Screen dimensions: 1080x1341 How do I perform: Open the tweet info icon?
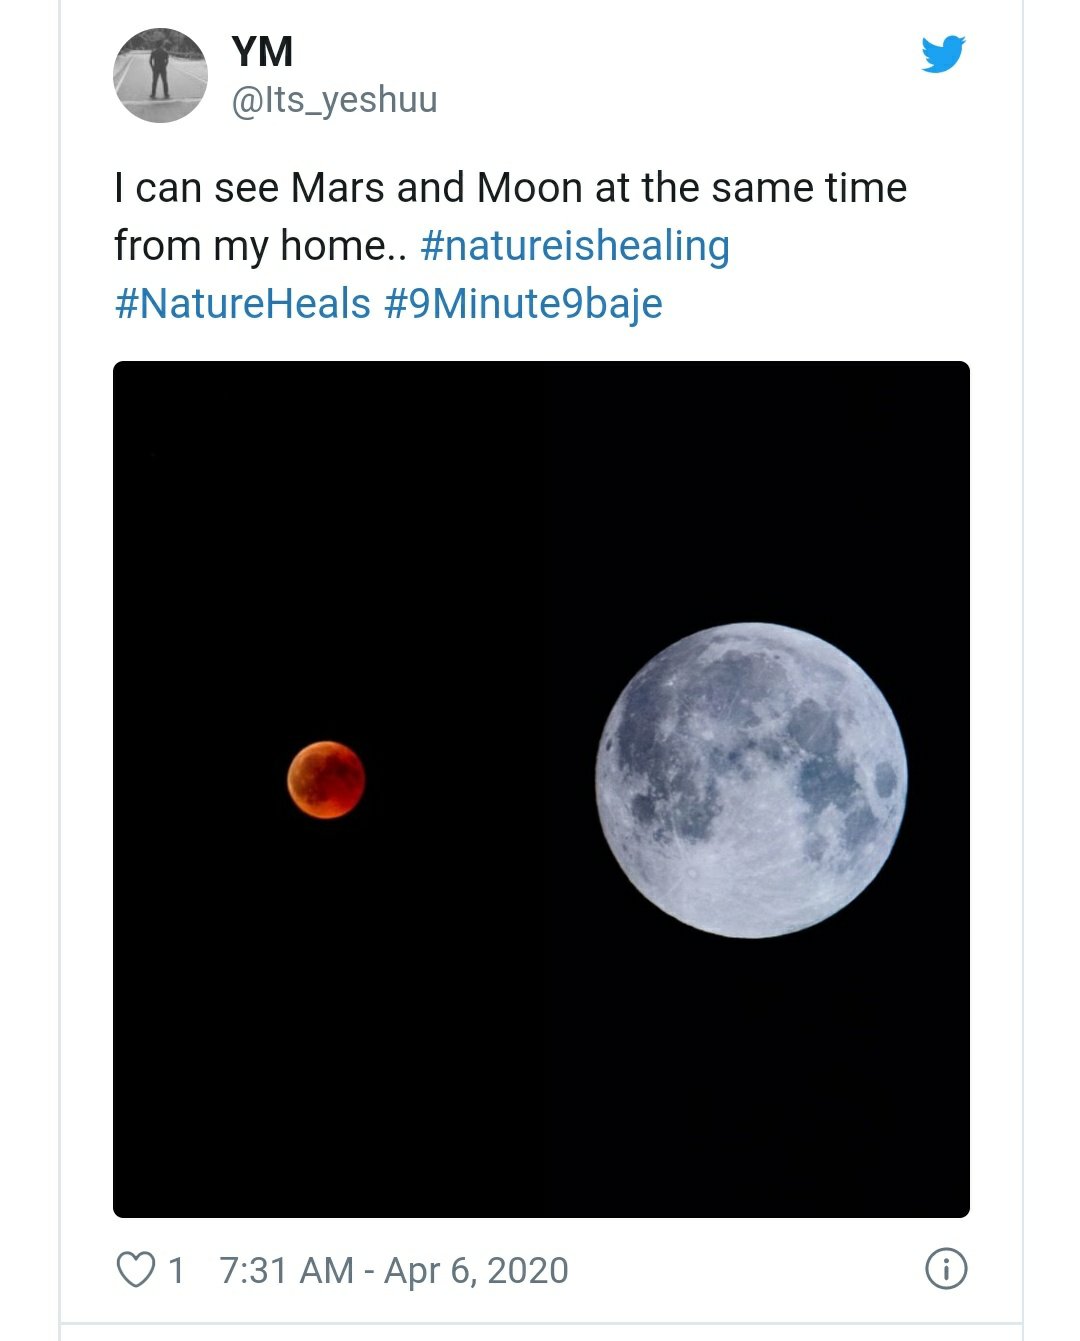coord(945,1269)
